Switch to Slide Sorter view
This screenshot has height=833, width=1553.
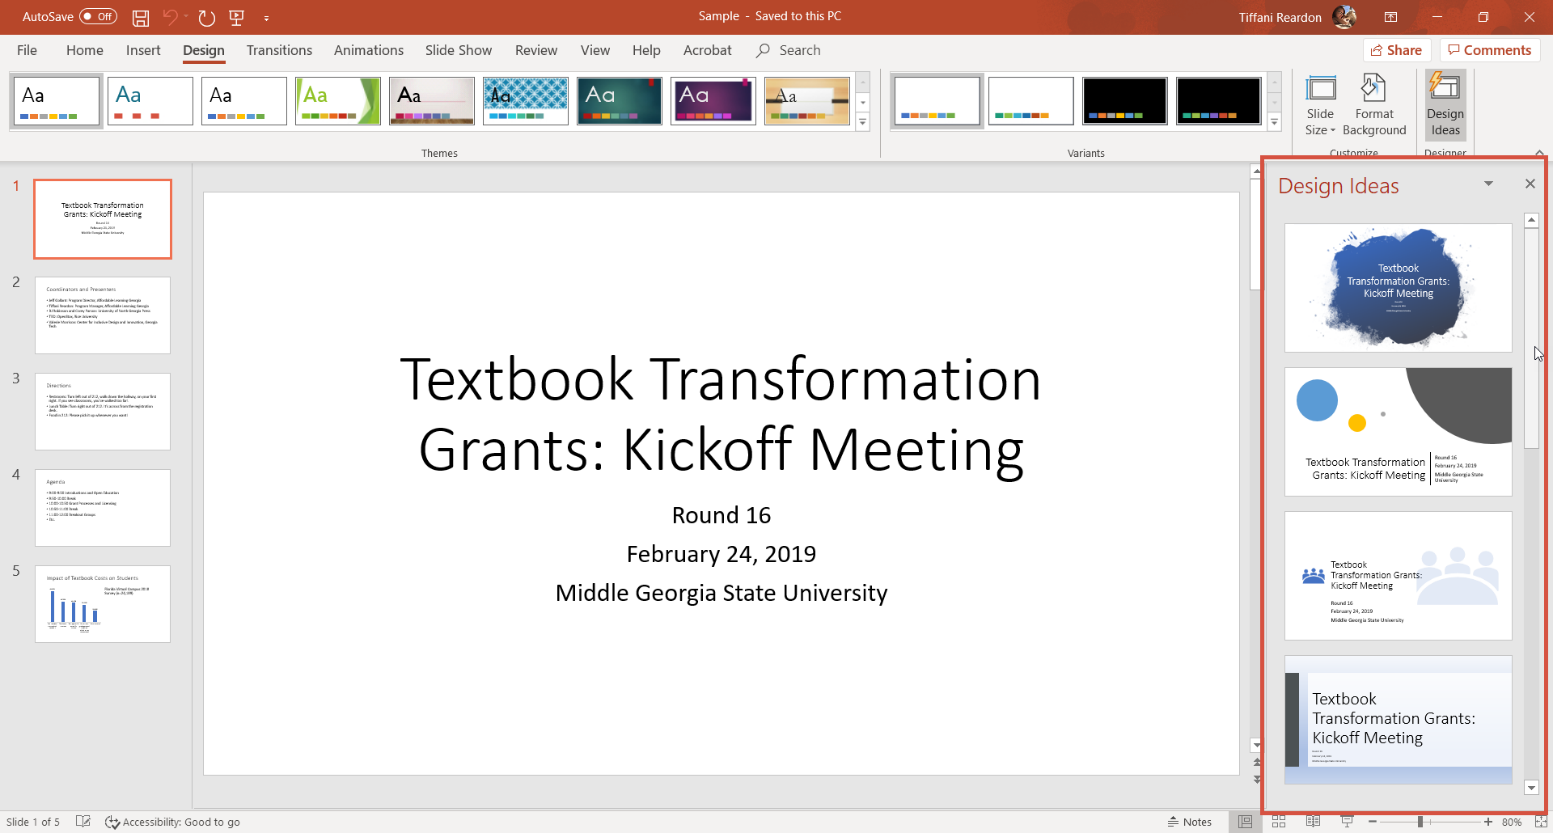[1279, 821]
